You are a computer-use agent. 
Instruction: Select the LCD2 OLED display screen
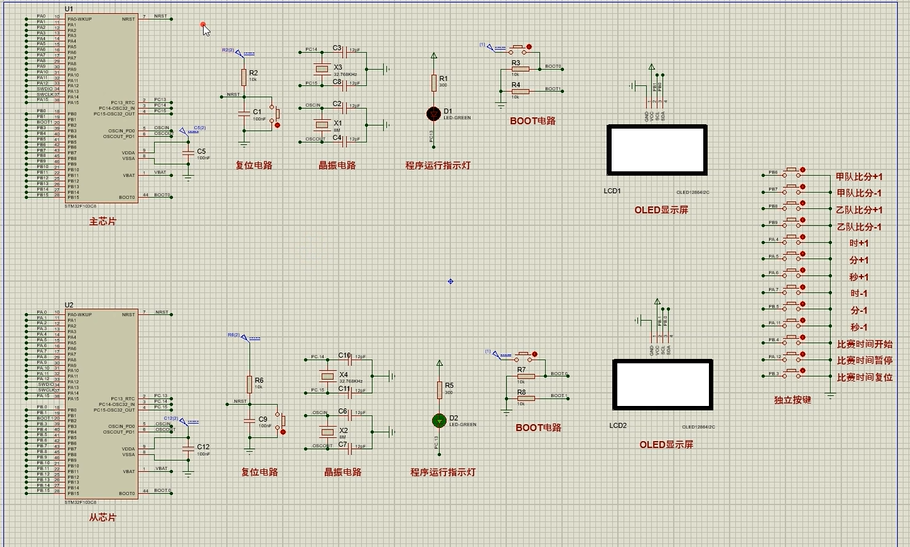[663, 385]
